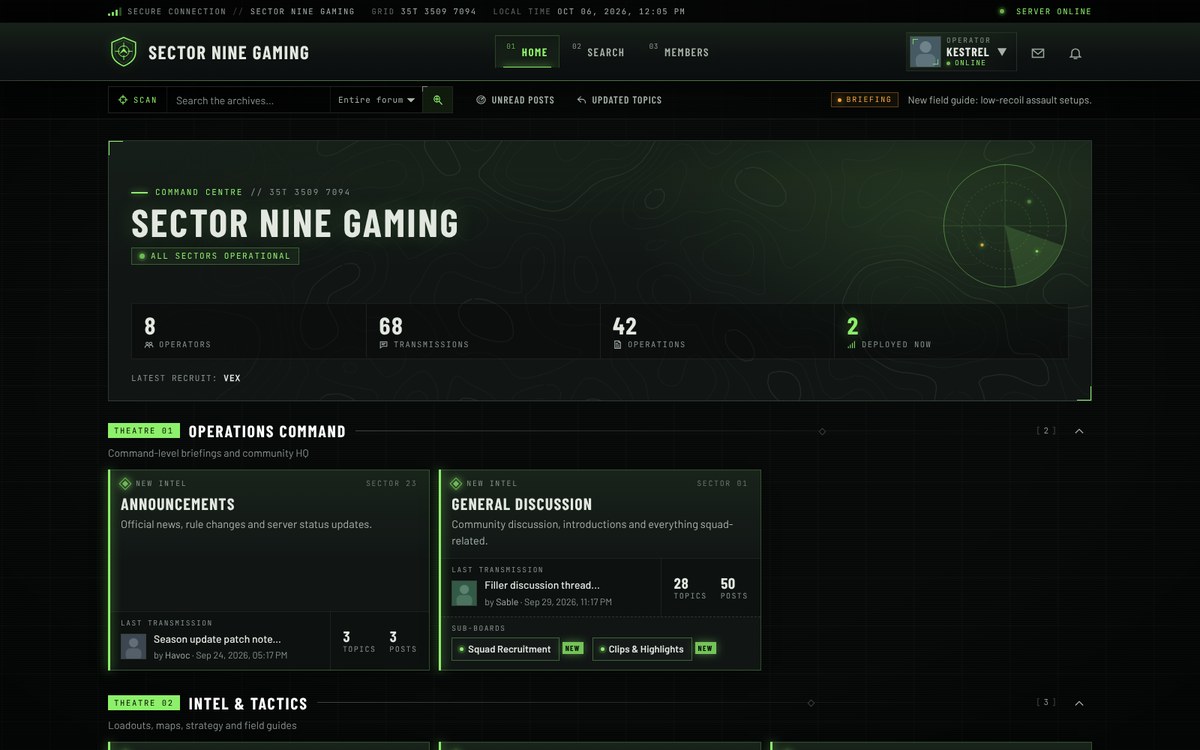Click the signal bars Secure Connection icon
The height and width of the screenshot is (750, 1200).
click(114, 11)
